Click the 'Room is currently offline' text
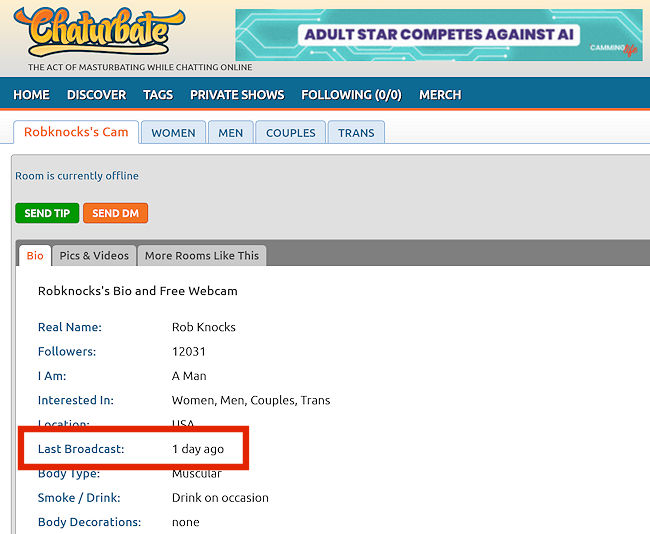The image size is (650, 534). (x=77, y=176)
